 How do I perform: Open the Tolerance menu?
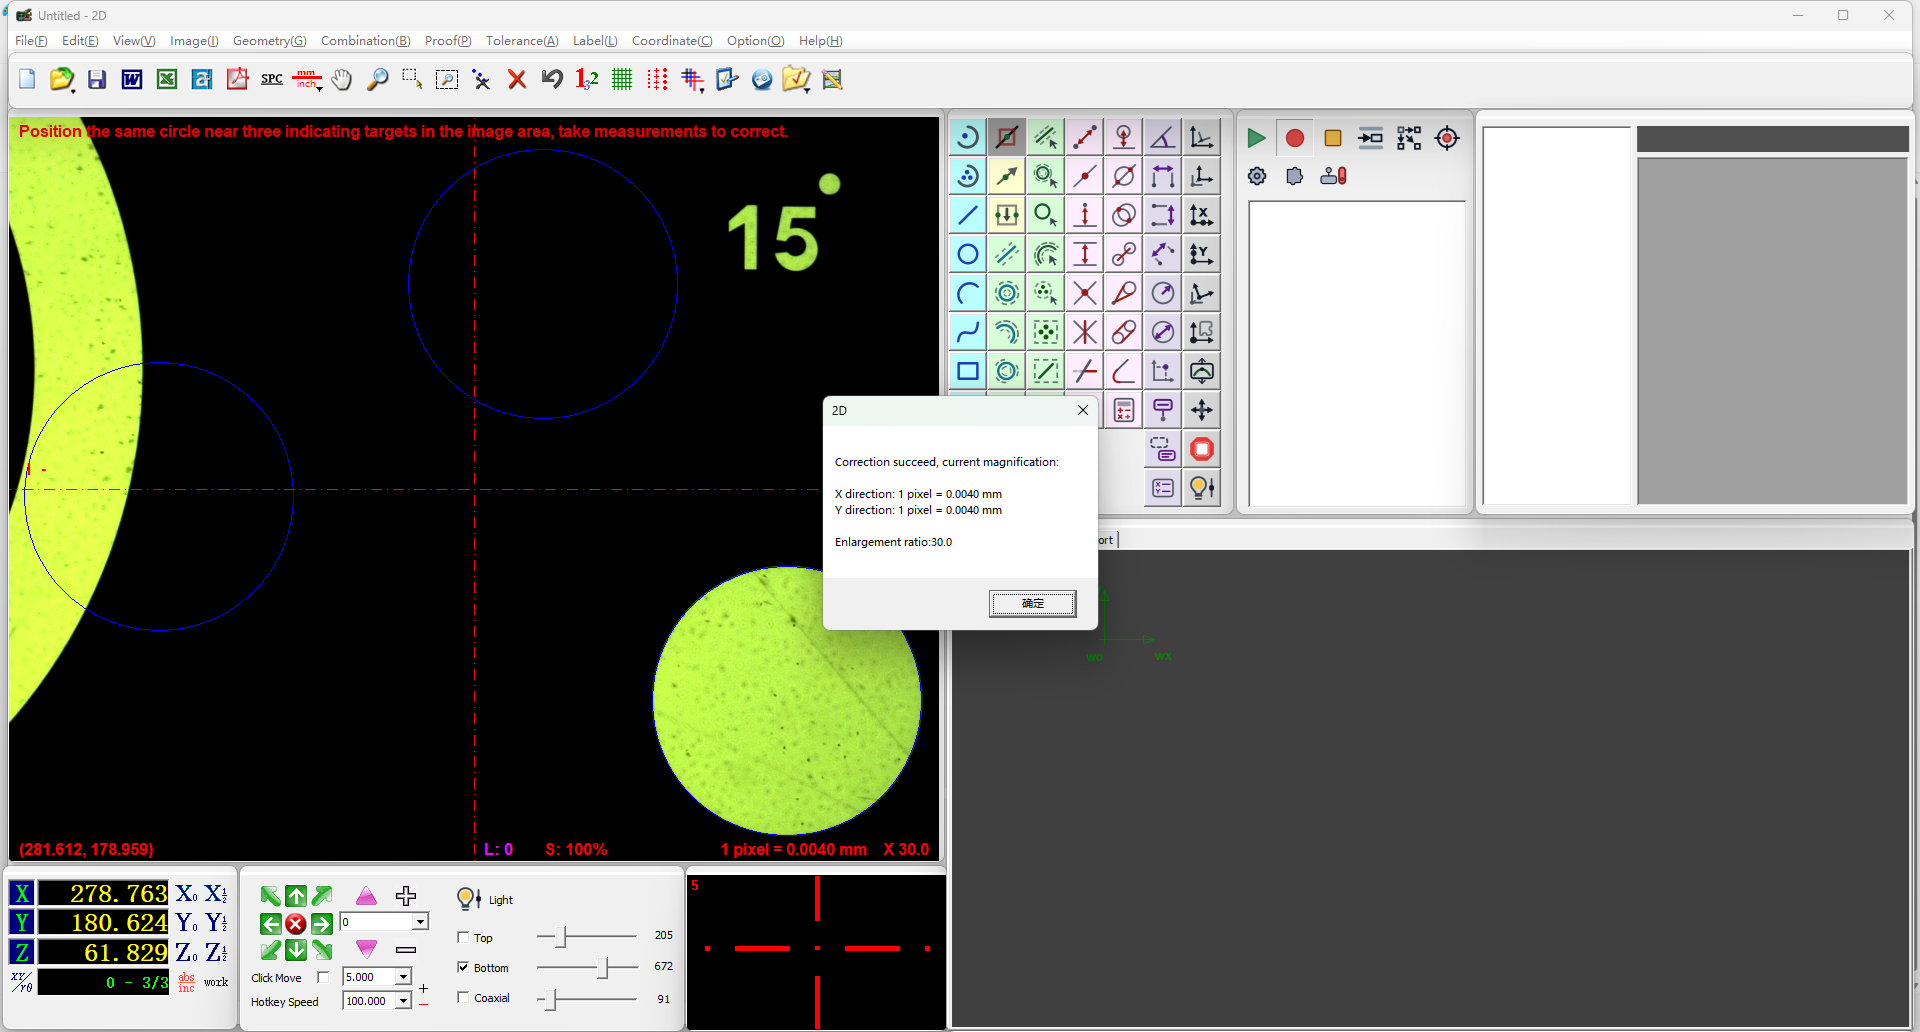coord(522,41)
